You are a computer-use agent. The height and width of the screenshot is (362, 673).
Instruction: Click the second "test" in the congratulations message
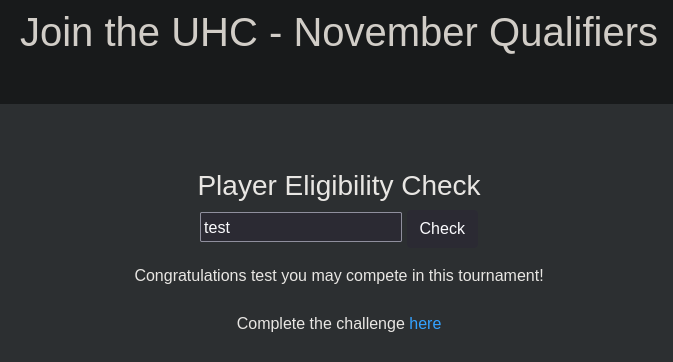coord(264,276)
